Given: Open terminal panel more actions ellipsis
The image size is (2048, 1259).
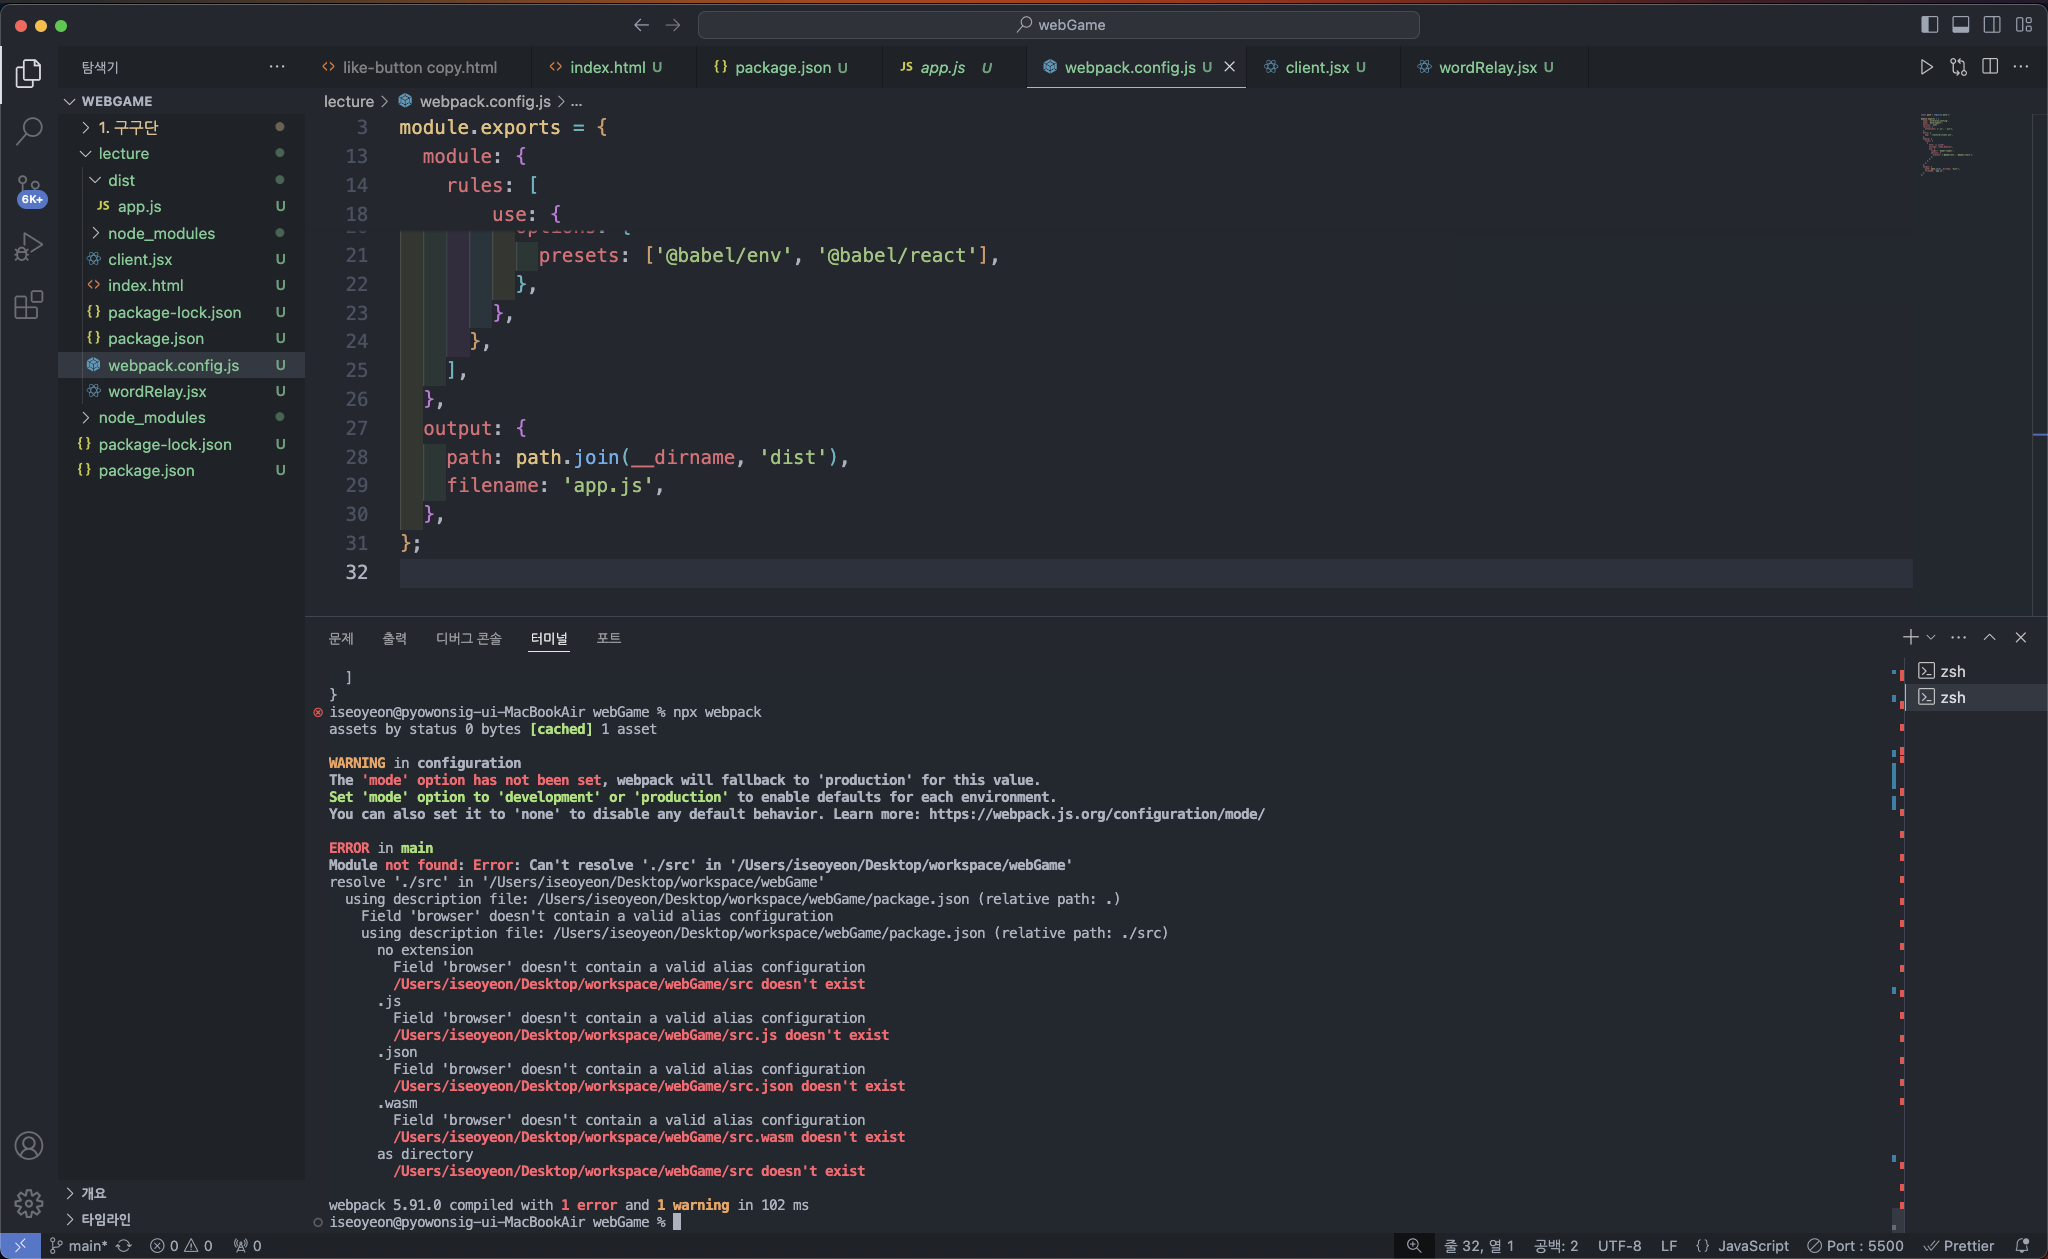Looking at the screenshot, I should point(1958,637).
